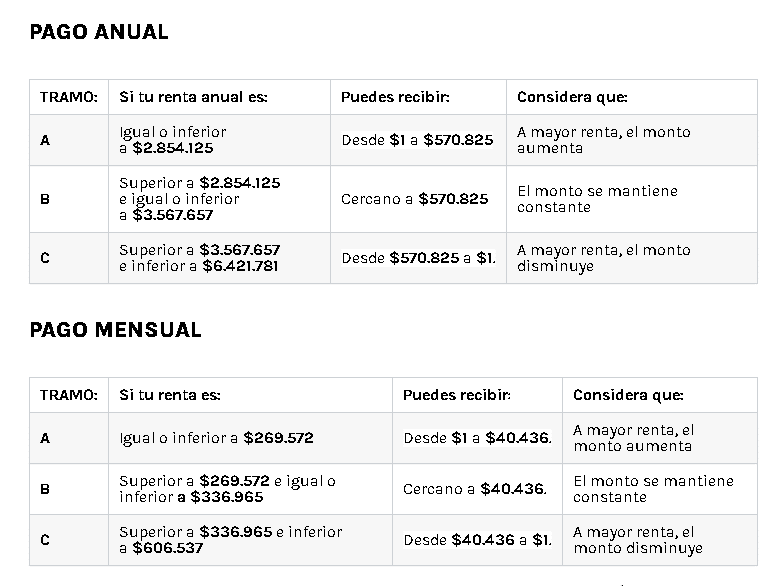The width and height of the screenshot is (770, 586).
Task: Click the "Igual o inferior a $2.854.125" cell
Action: [x=173, y=140]
